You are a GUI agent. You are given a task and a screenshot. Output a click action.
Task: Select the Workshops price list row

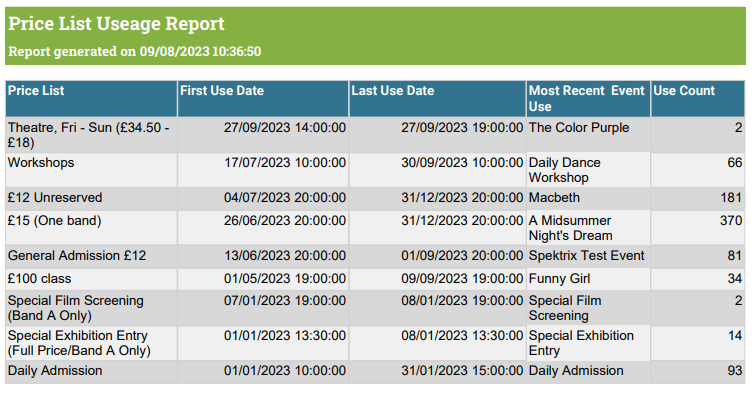(x=375, y=170)
